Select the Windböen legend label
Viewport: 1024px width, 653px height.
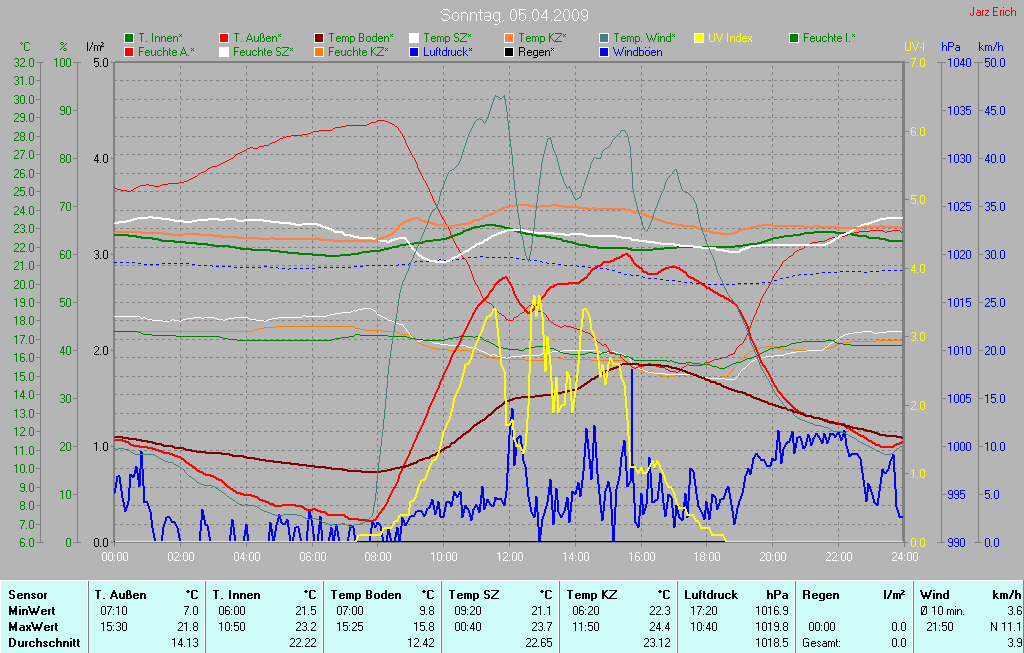pyautogui.click(x=637, y=52)
